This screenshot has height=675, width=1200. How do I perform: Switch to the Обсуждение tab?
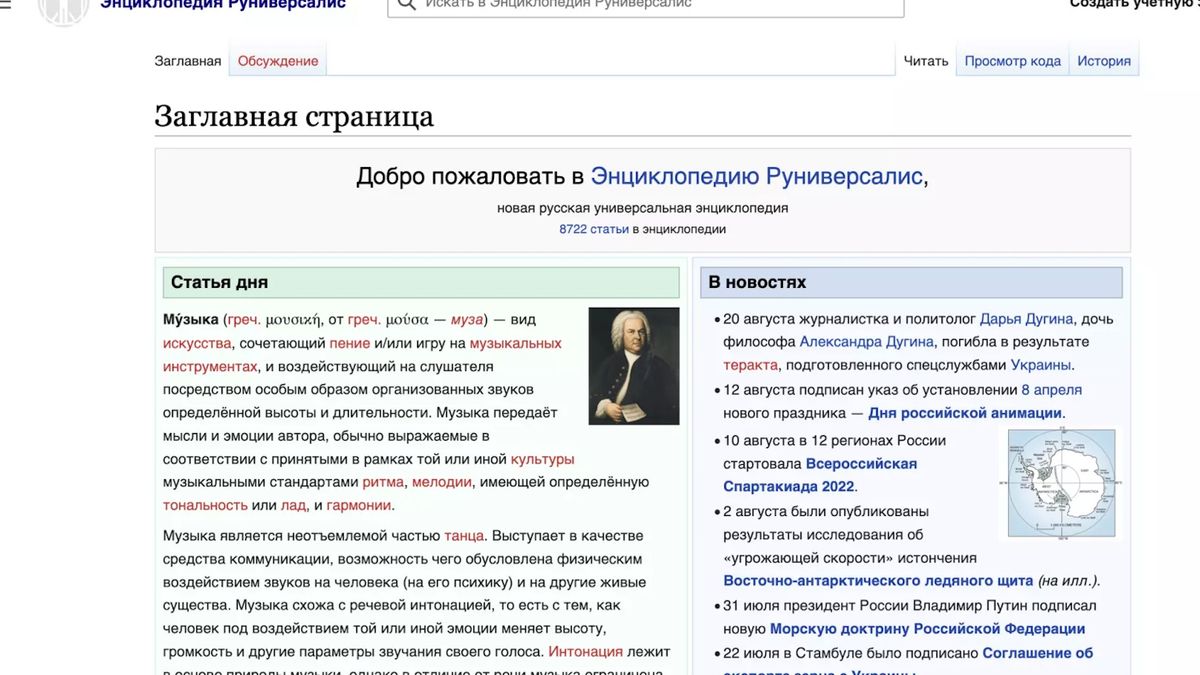click(278, 61)
